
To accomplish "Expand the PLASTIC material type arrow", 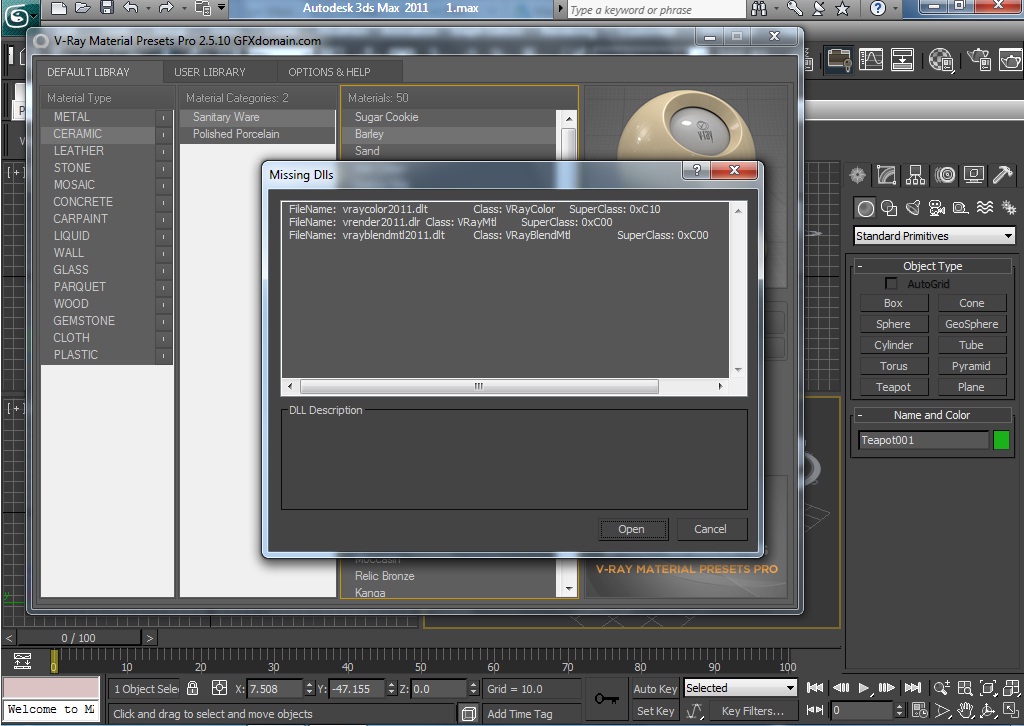I will [x=164, y=355].
